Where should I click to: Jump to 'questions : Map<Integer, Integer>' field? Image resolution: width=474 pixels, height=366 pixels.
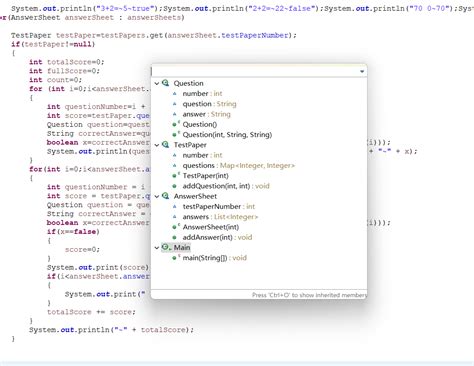239,166
